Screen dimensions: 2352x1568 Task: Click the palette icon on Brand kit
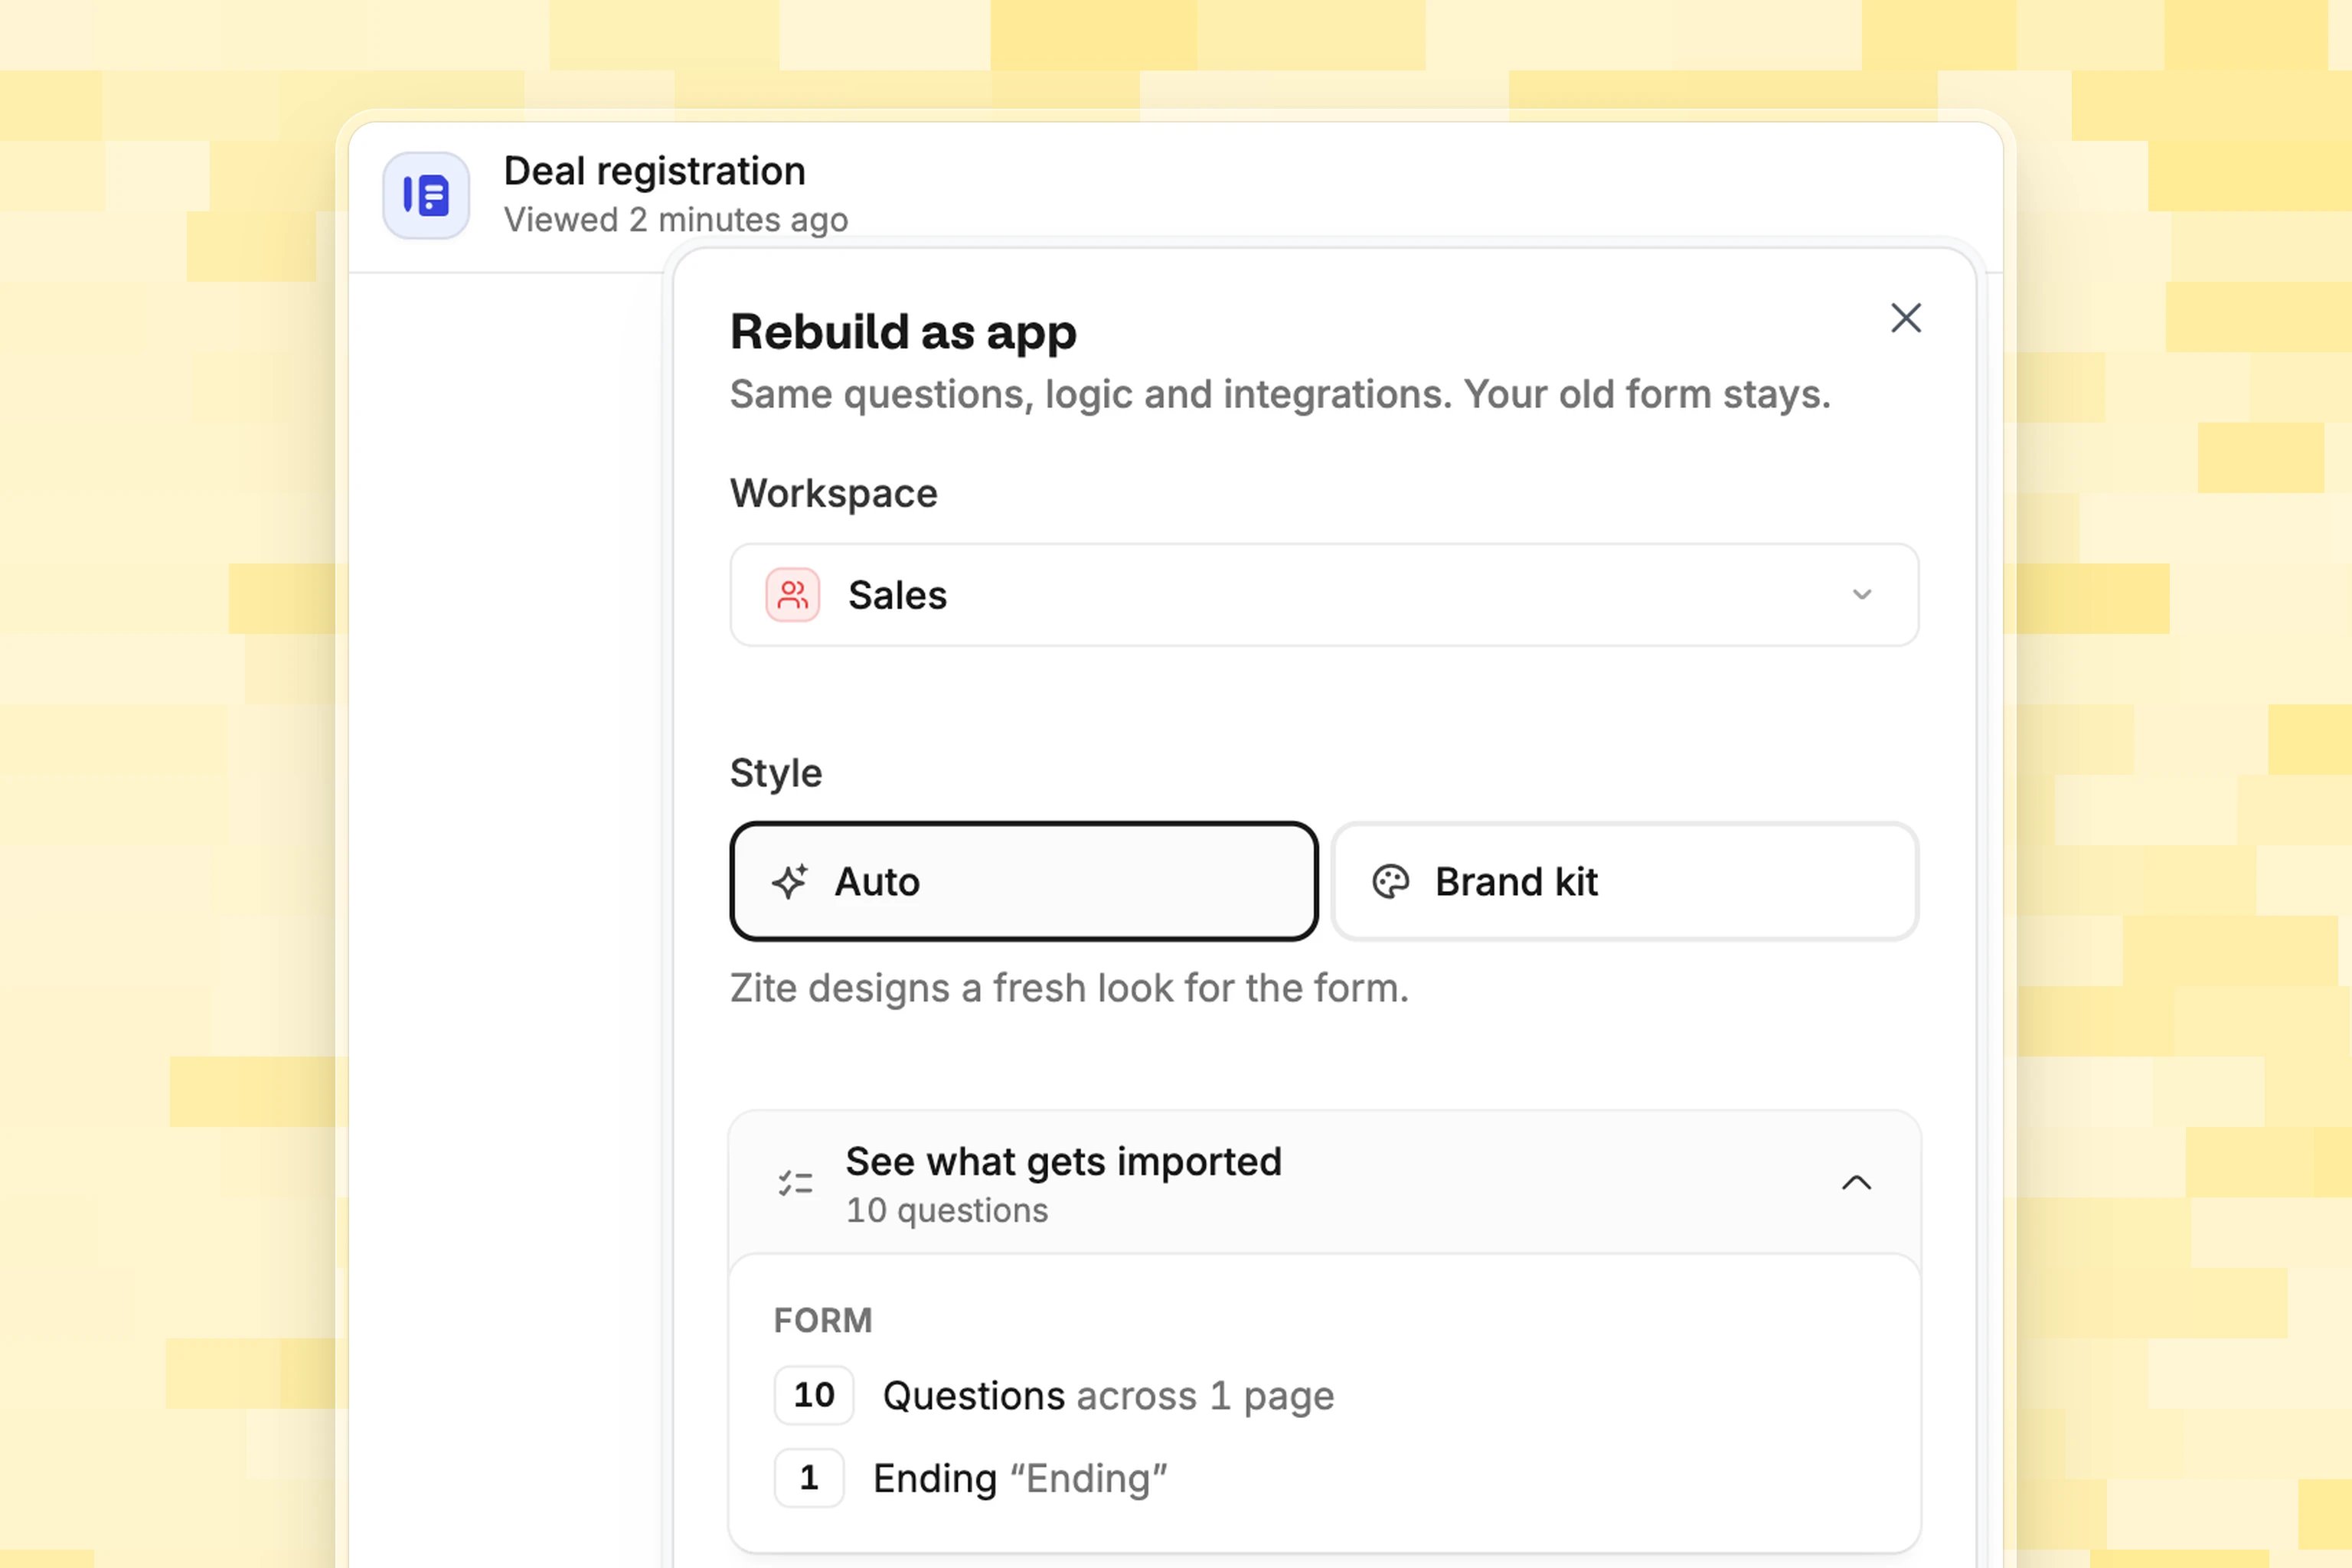click(1390, 881)
